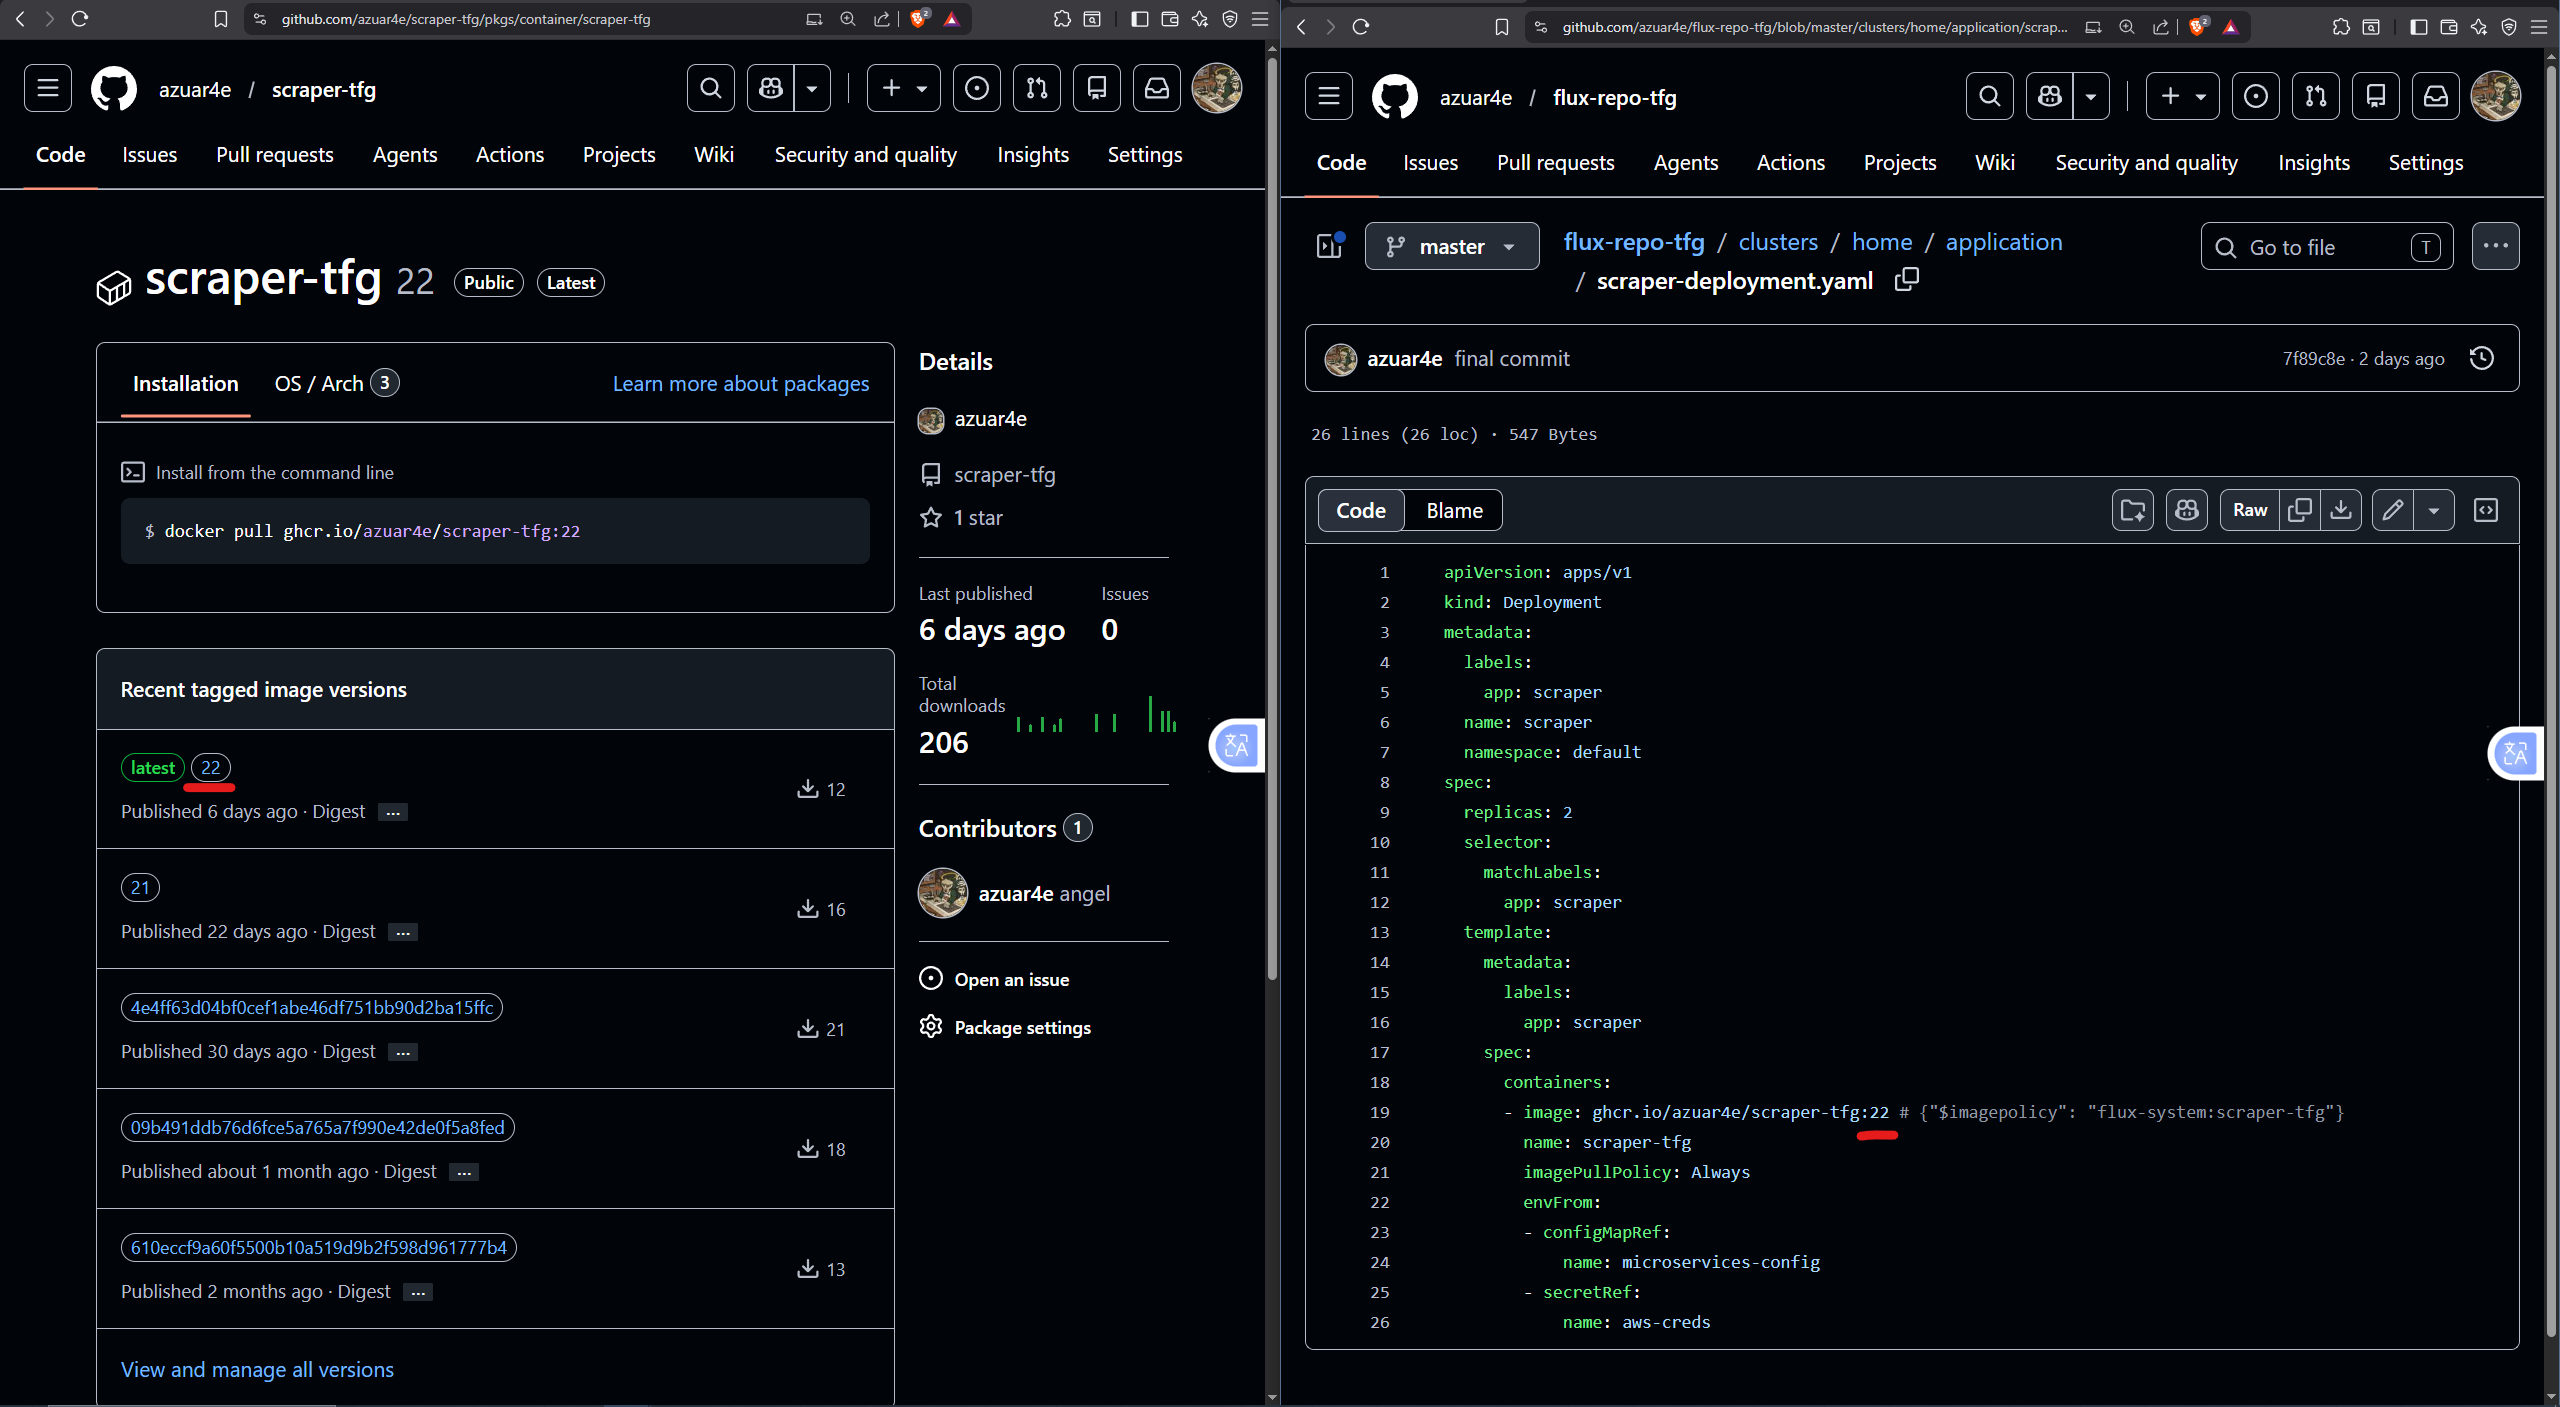Open scraper-tfg repository link in Details

click(x=1005, y=475)
